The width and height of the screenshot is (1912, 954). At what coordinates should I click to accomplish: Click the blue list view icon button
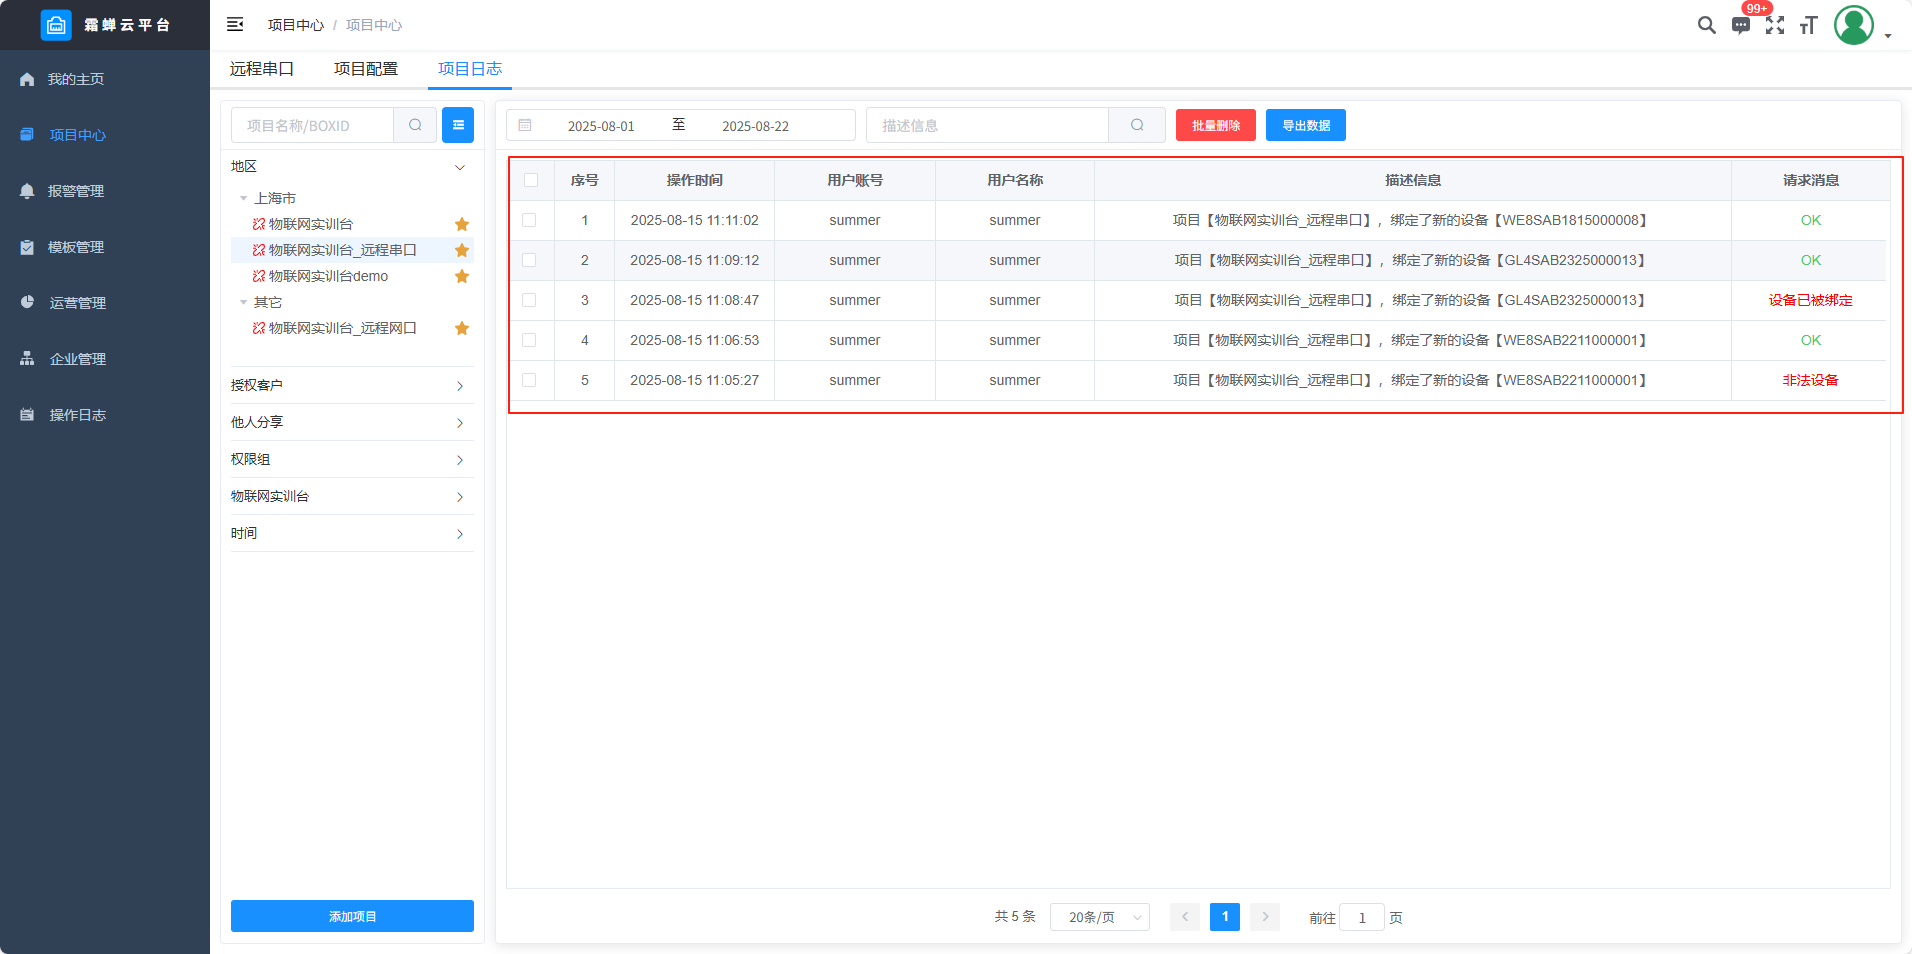(x=458, y=125)
